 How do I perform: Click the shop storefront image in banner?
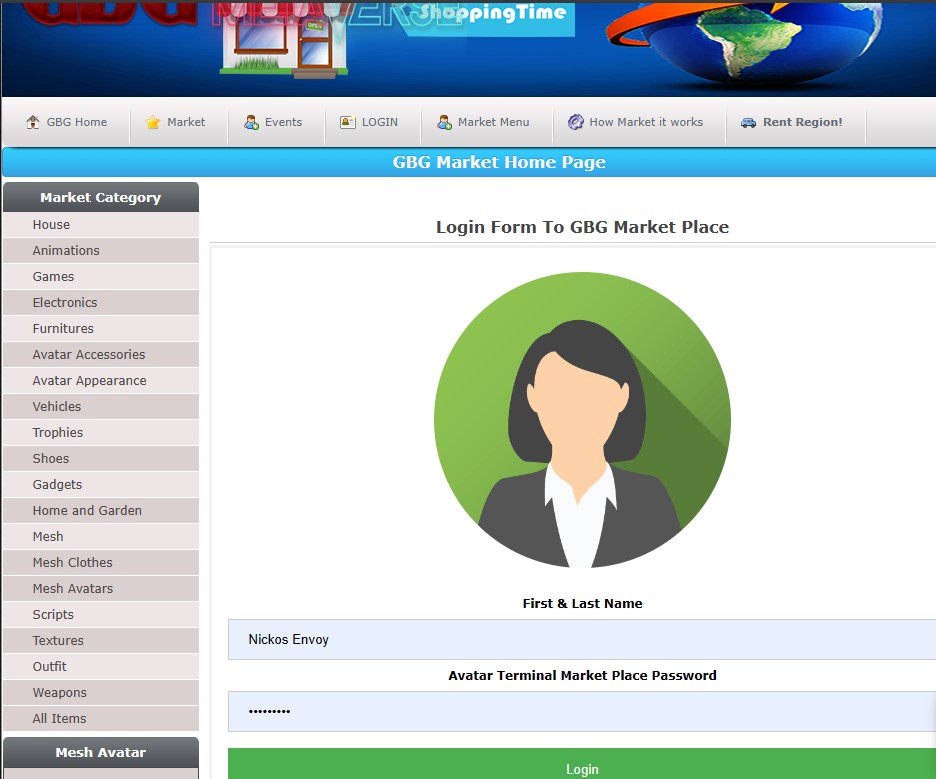(x=284, y=40)
